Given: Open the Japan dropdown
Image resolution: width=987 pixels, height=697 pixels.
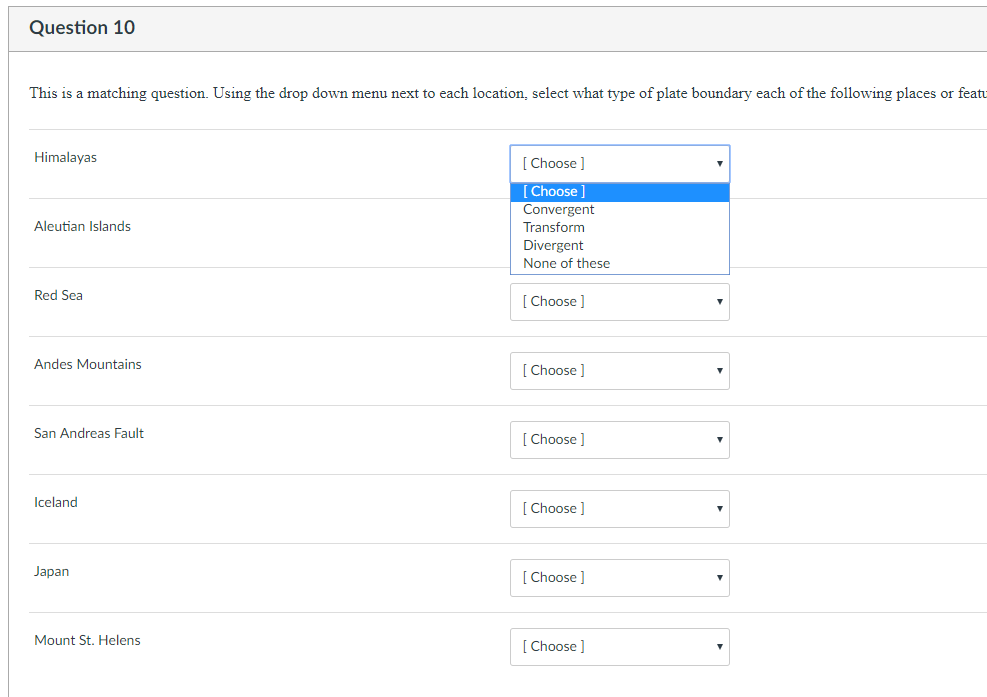Looking at the screenshot, I should 619,577.
